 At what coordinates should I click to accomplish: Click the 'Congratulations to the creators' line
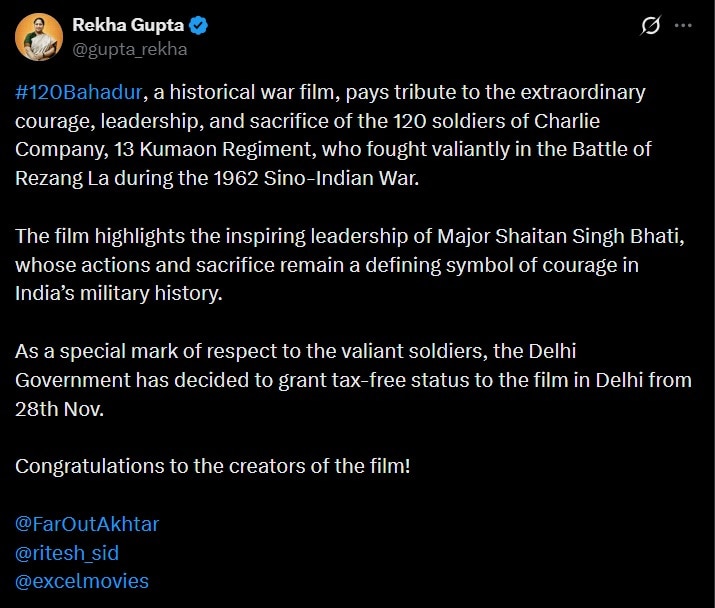[213, 466]
